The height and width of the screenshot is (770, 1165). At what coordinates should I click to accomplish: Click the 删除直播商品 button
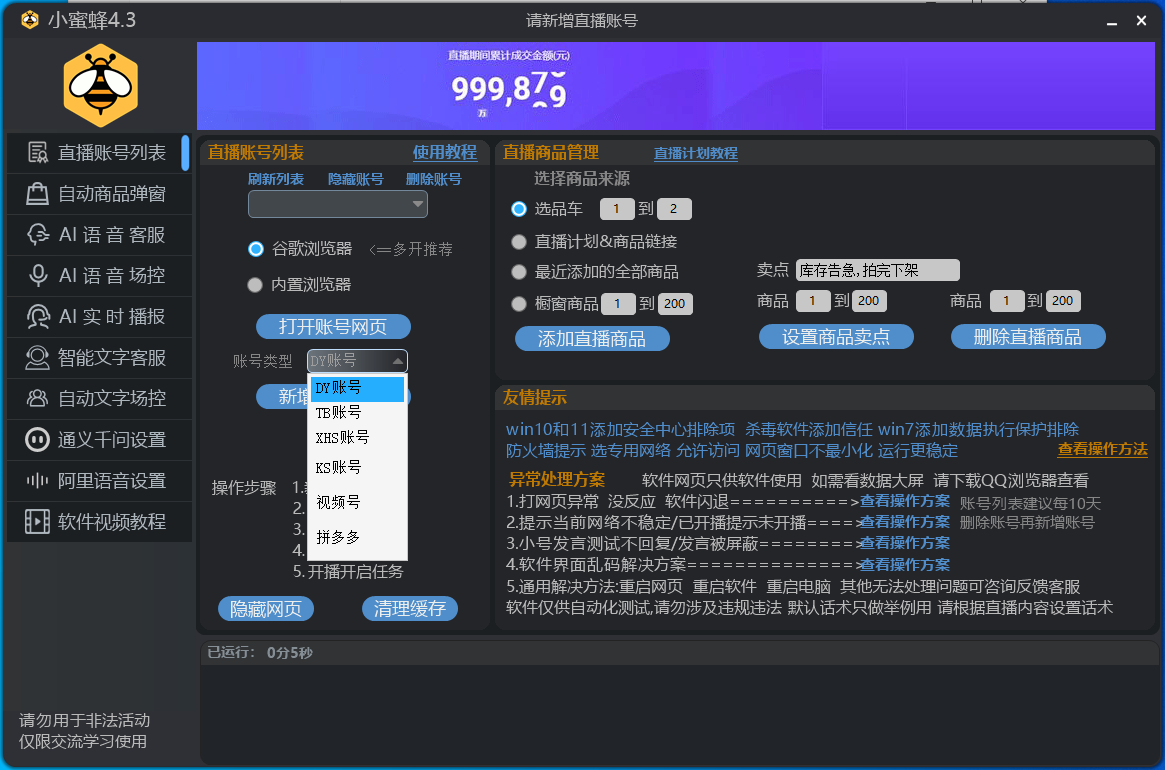[x=1028, y=337]
